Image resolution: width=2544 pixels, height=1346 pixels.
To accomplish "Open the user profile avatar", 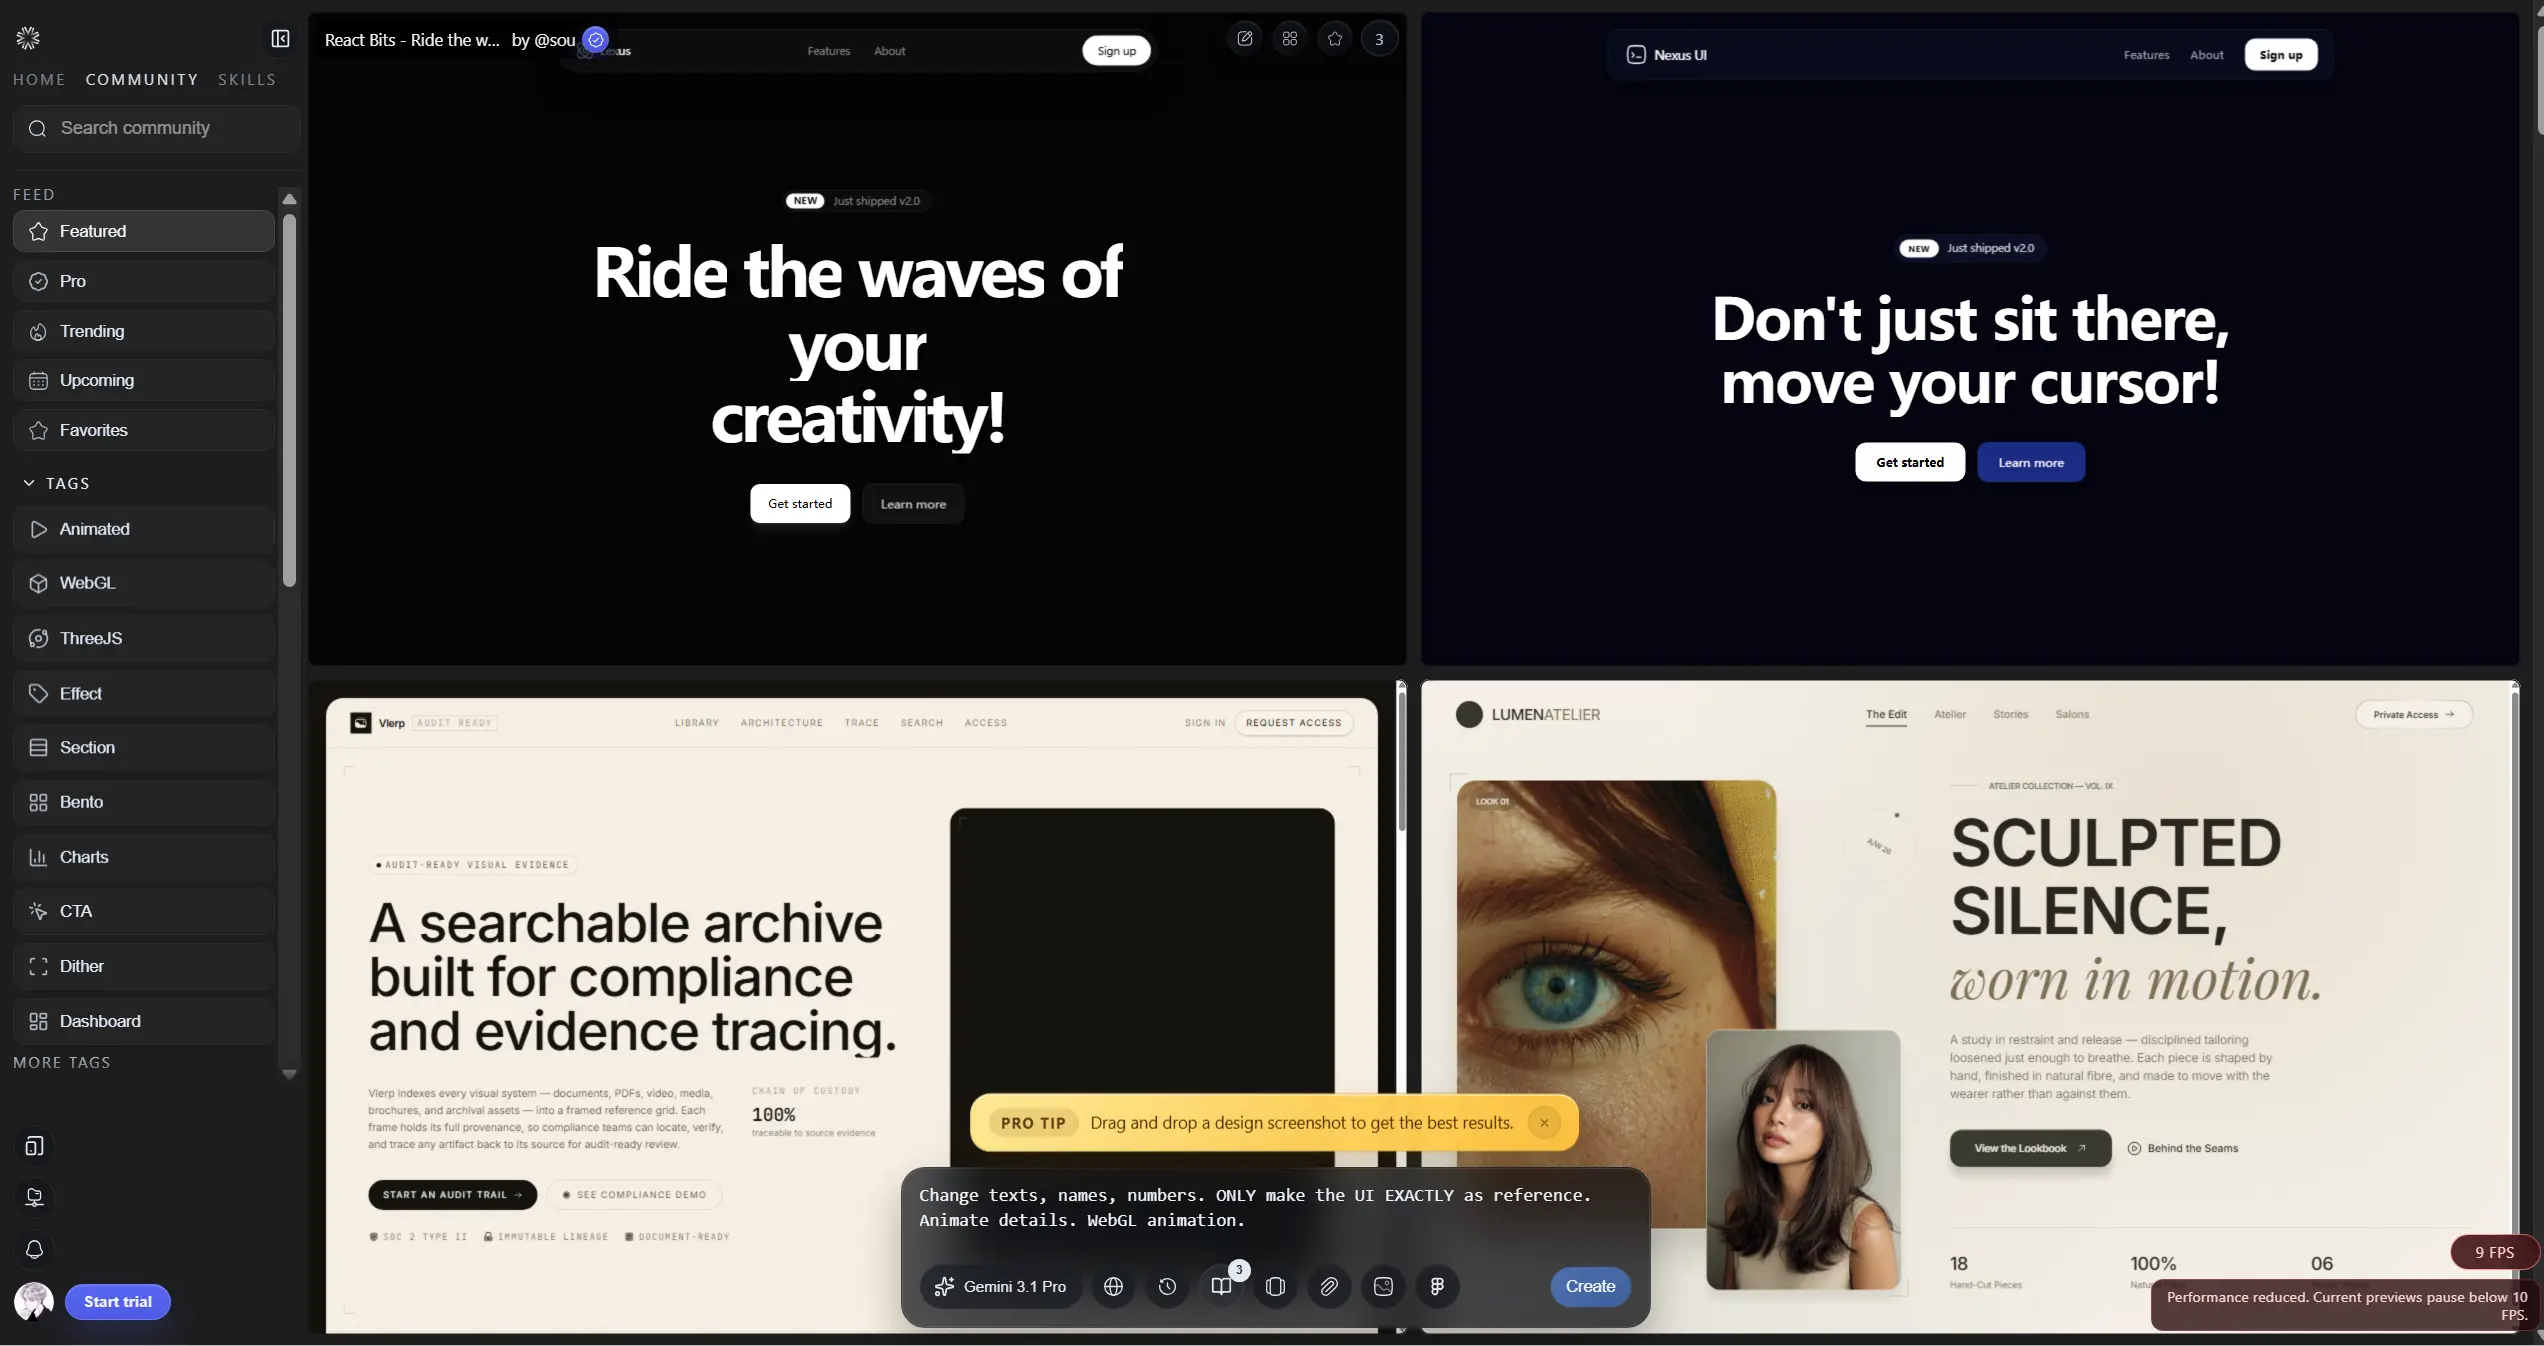I will (34, 1301).
